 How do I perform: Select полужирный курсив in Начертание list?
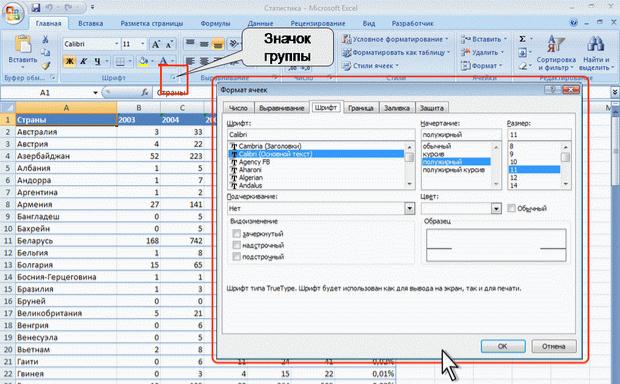point(454,170)
